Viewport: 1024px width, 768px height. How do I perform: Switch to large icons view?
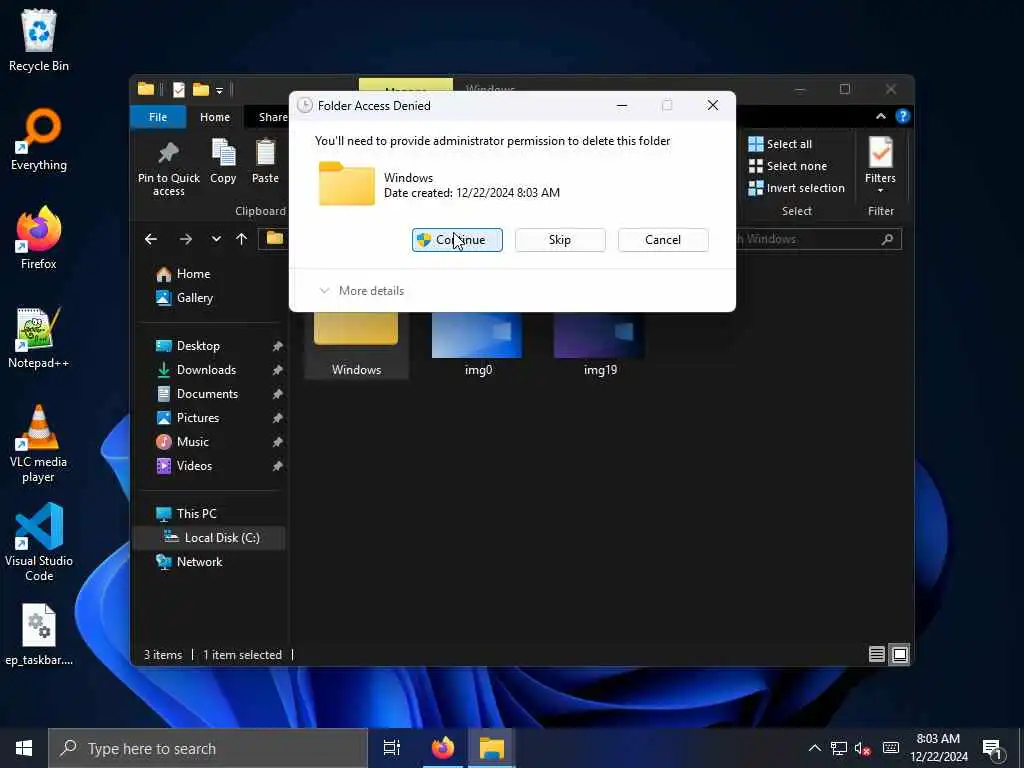coord(899,654)
